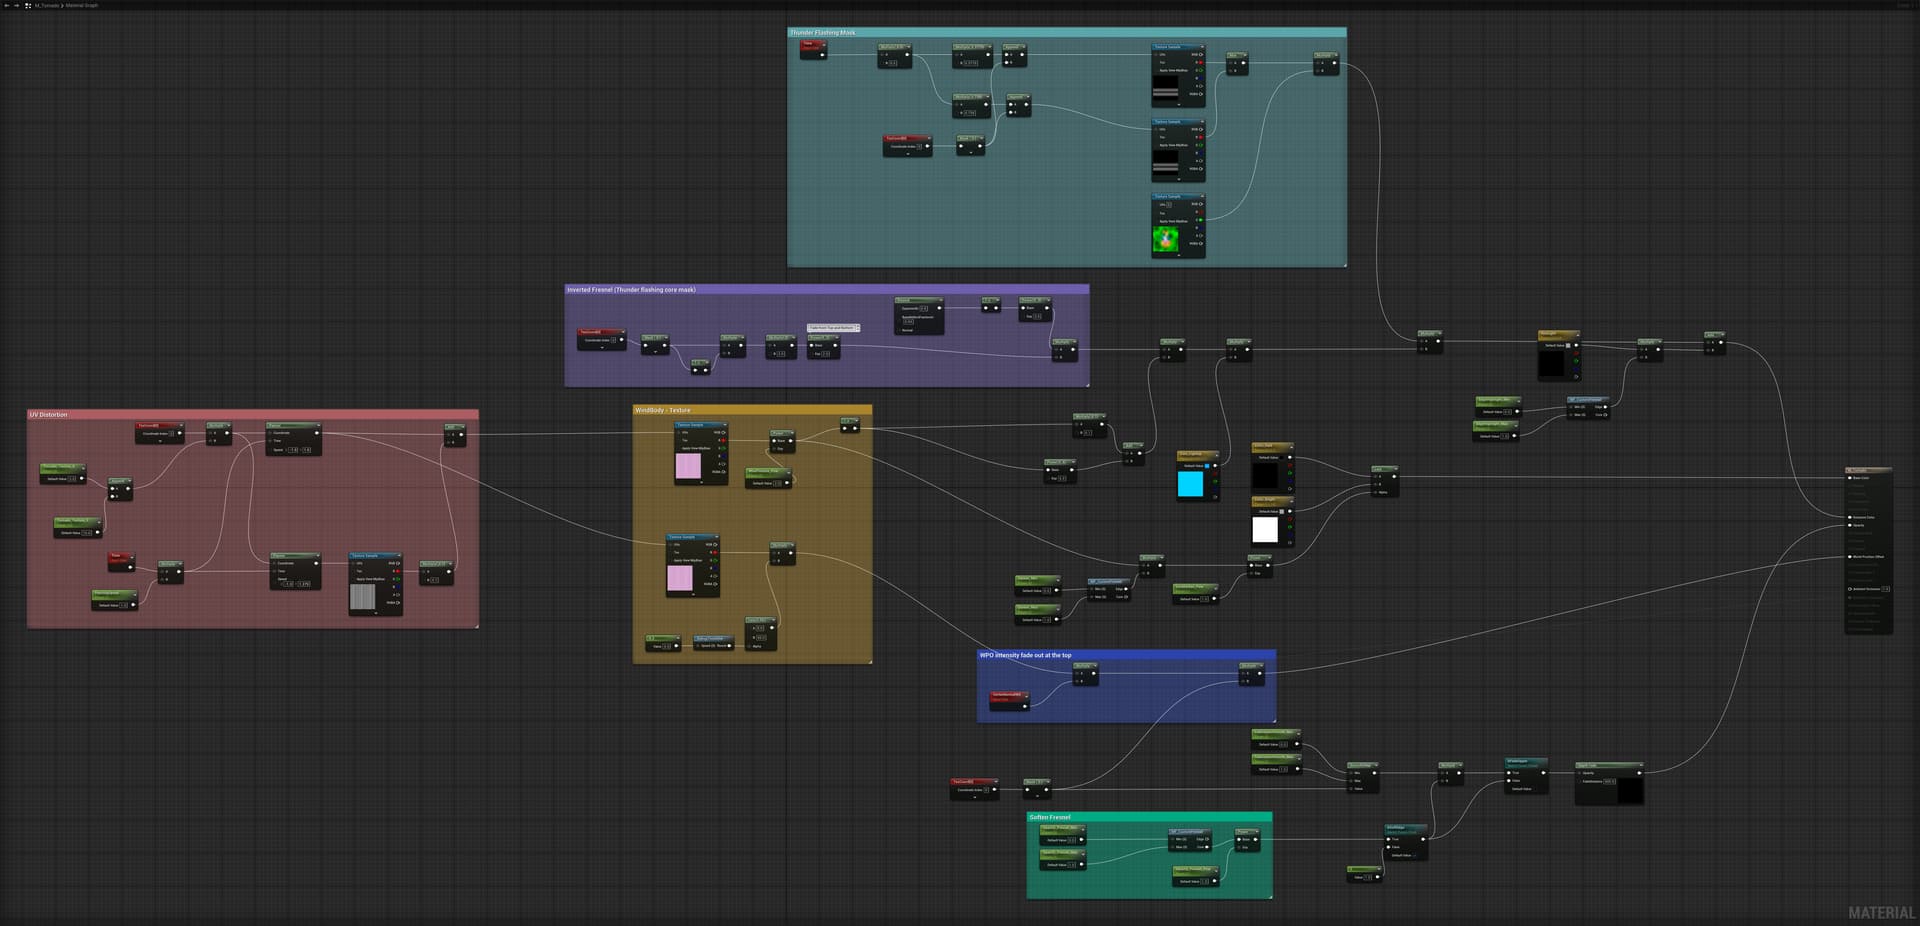
Task: Click the Material Graph breadcrumb
Action: pyautogui.click(x=82, y=5)
